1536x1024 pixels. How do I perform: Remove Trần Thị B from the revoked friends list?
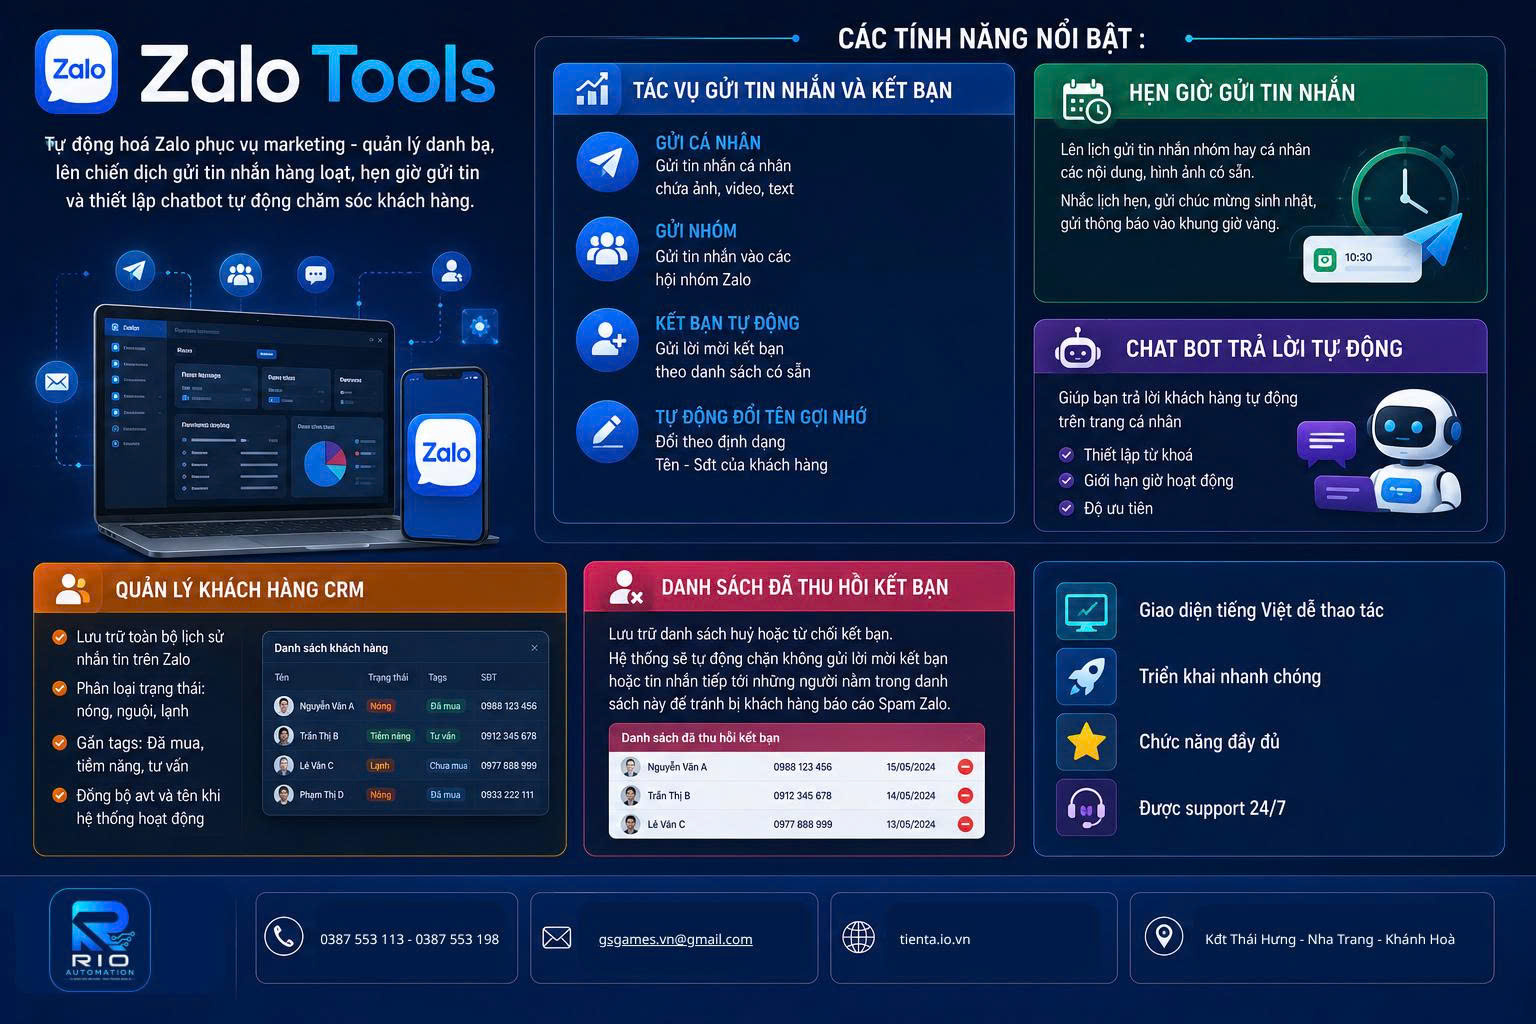[965, 796]
